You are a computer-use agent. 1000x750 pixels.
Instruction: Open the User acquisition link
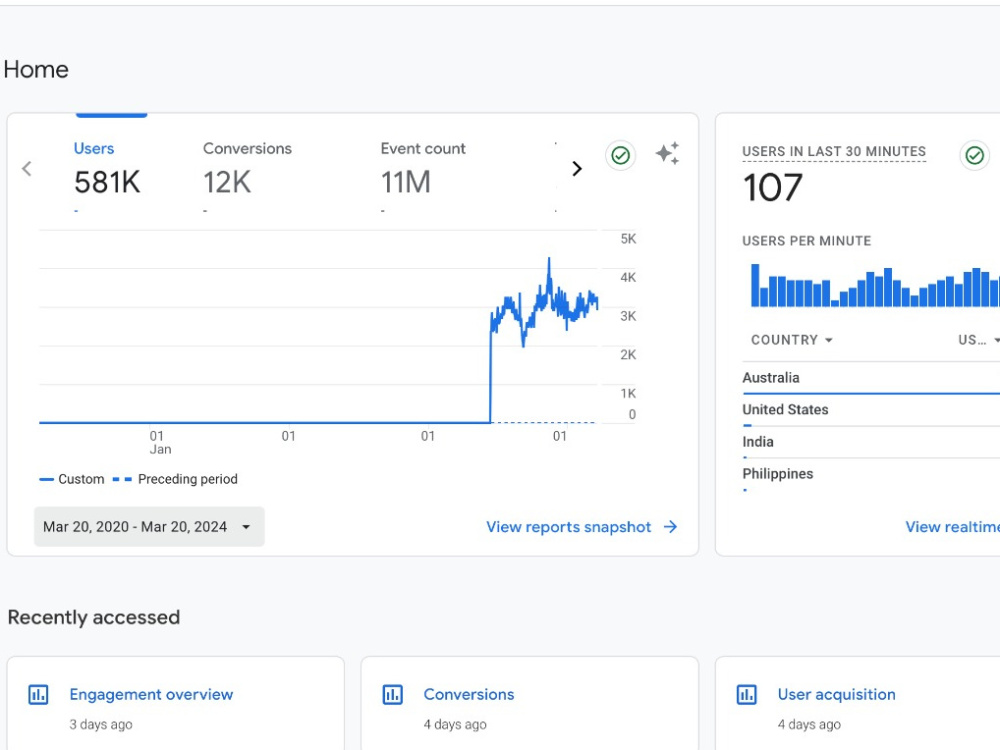click(x=836, y=695)
